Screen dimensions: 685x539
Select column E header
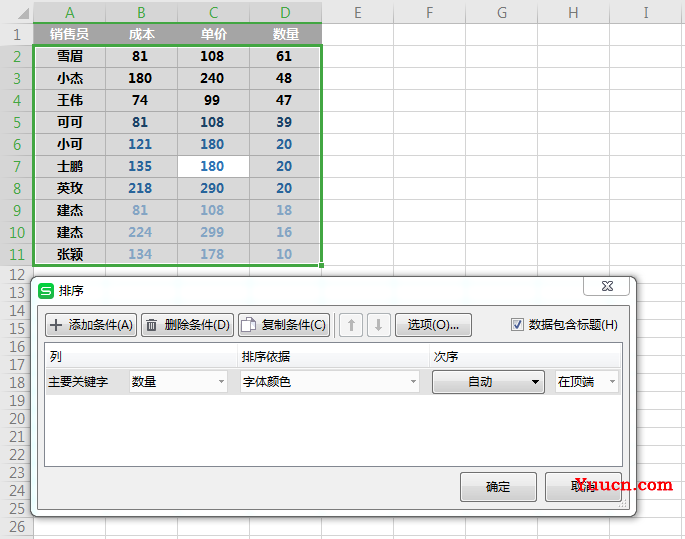pos(357,13)
